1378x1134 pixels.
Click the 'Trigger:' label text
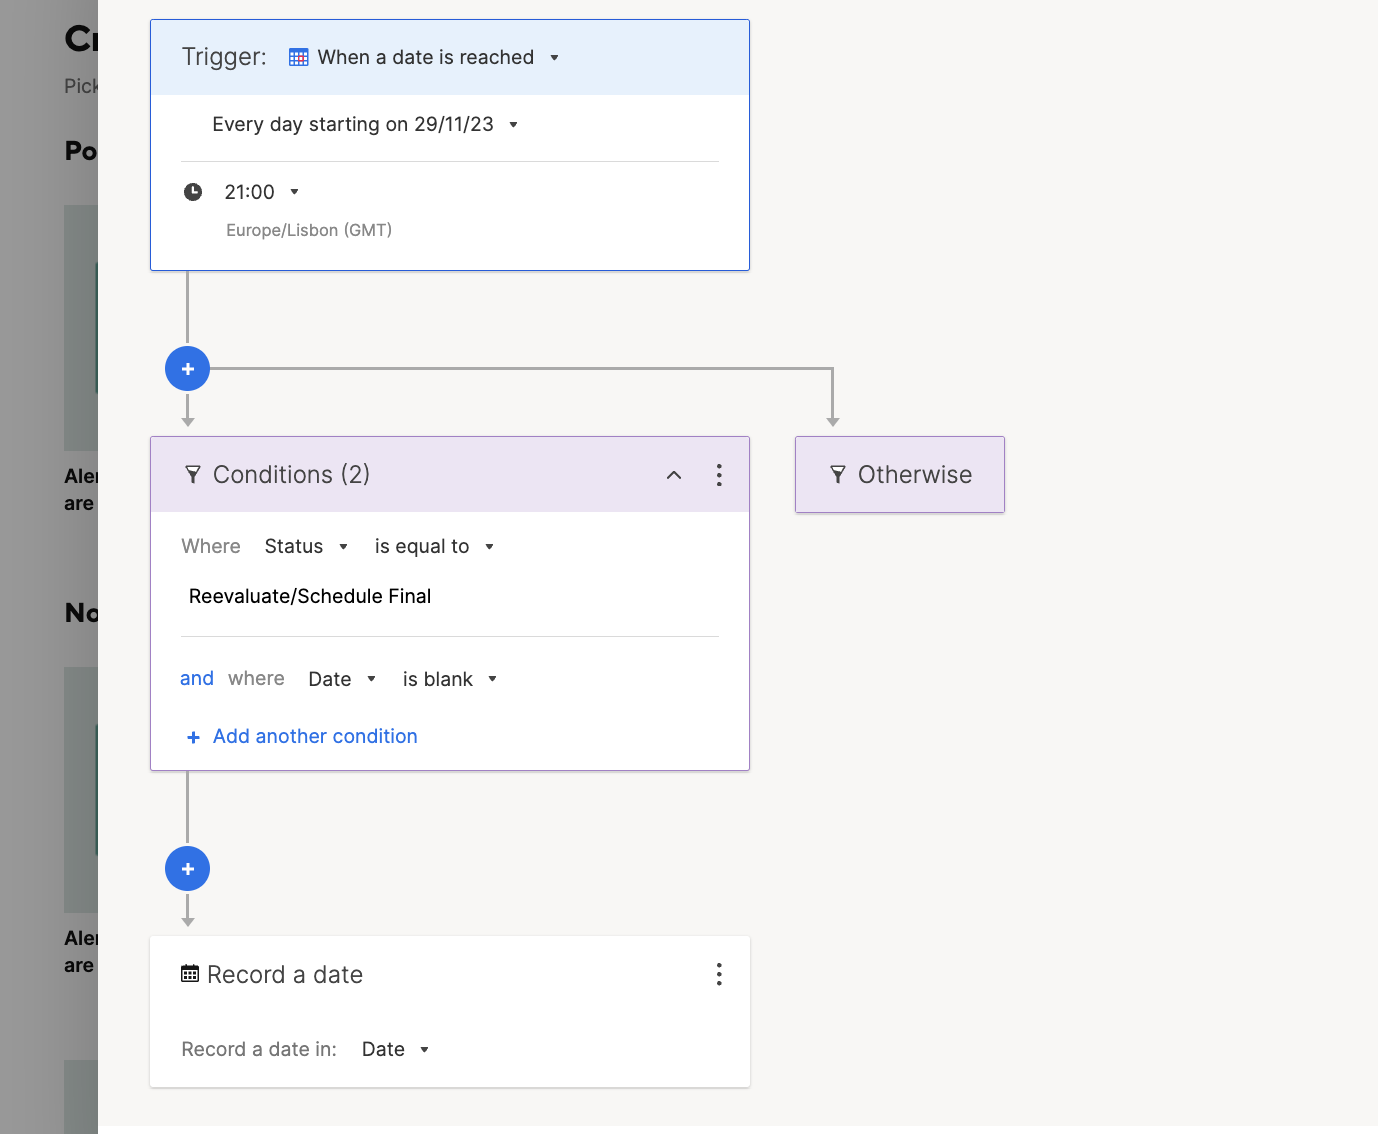[224, 57]
